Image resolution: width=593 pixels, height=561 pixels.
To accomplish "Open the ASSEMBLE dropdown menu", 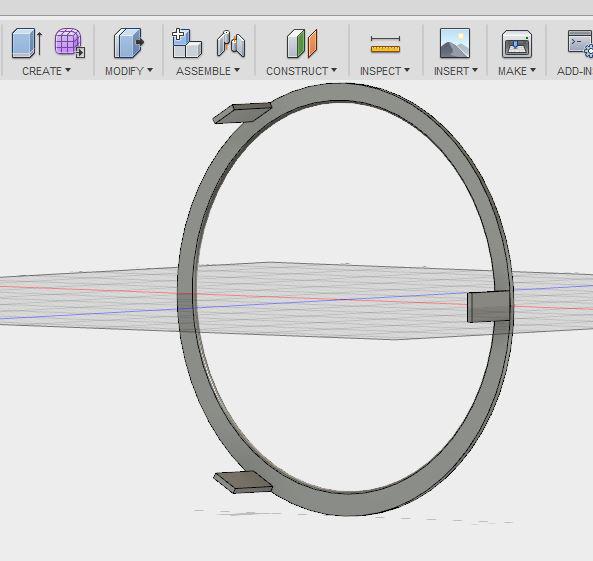I will [208, 71].
